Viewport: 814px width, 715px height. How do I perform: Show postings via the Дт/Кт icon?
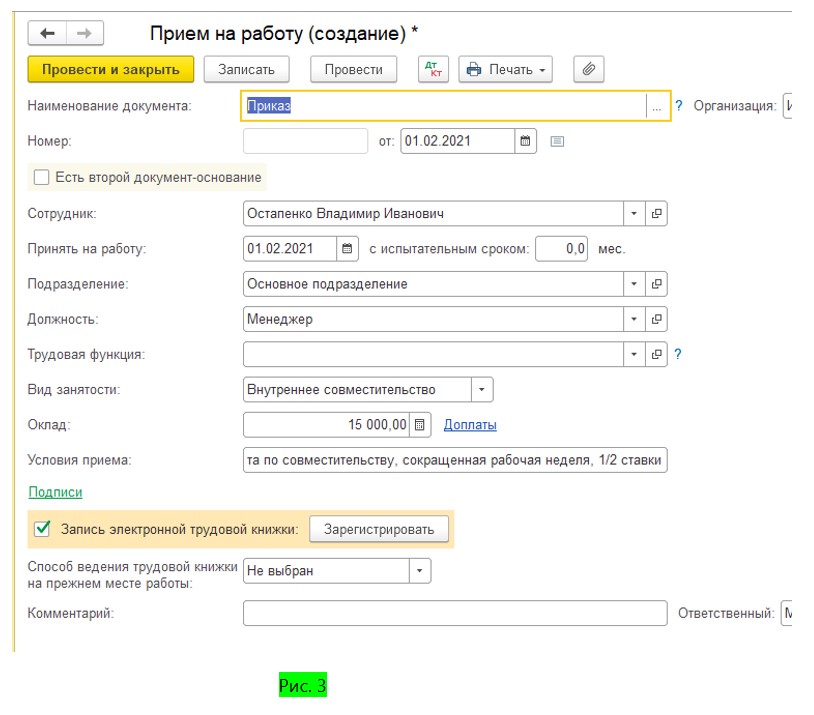tap(433, 69)
